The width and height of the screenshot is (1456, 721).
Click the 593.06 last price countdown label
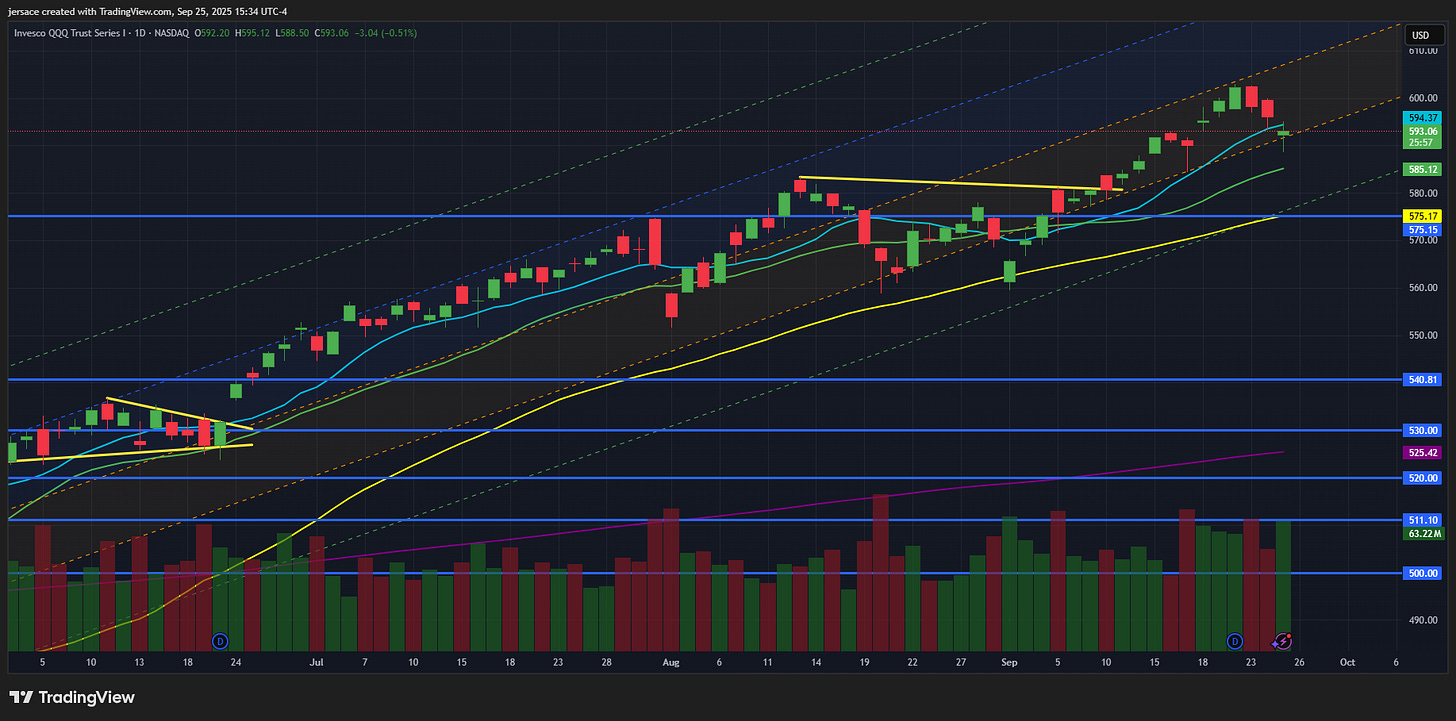tap(1422, 136)
